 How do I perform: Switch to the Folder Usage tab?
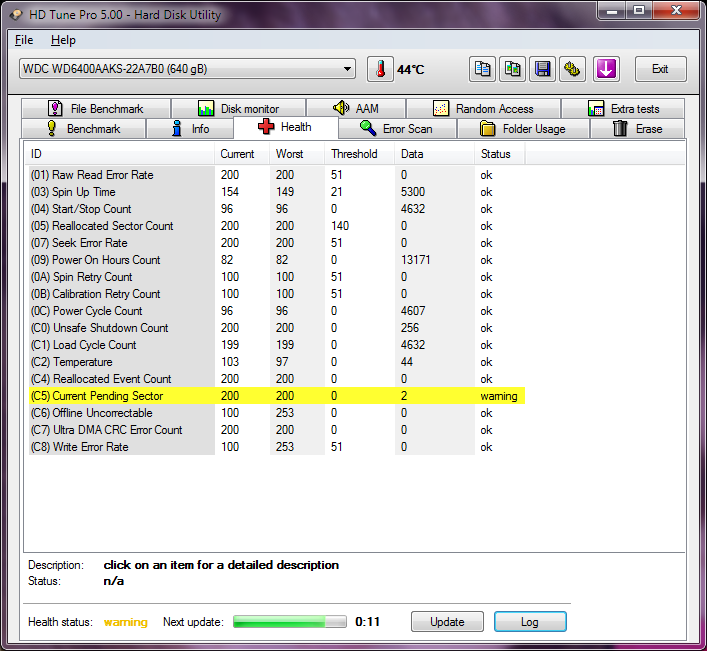(523, 128)
